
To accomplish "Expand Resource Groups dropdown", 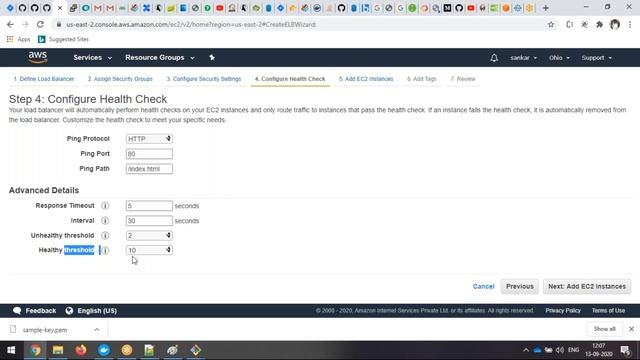I will click(x=160, y=58).
